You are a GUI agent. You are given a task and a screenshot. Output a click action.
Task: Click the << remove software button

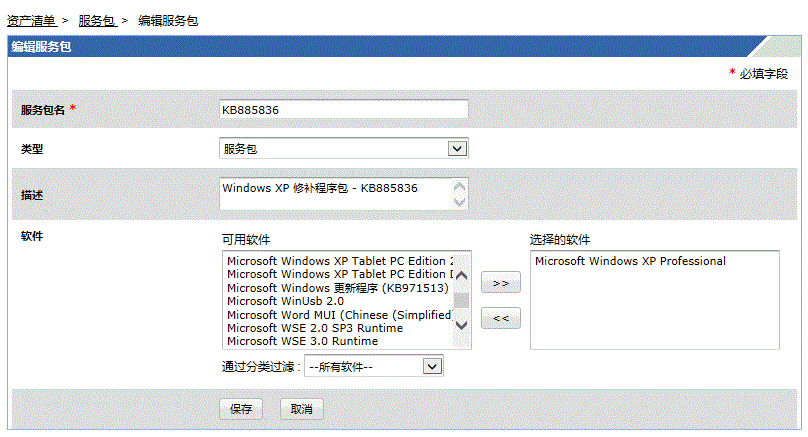[x=501, y=318]
